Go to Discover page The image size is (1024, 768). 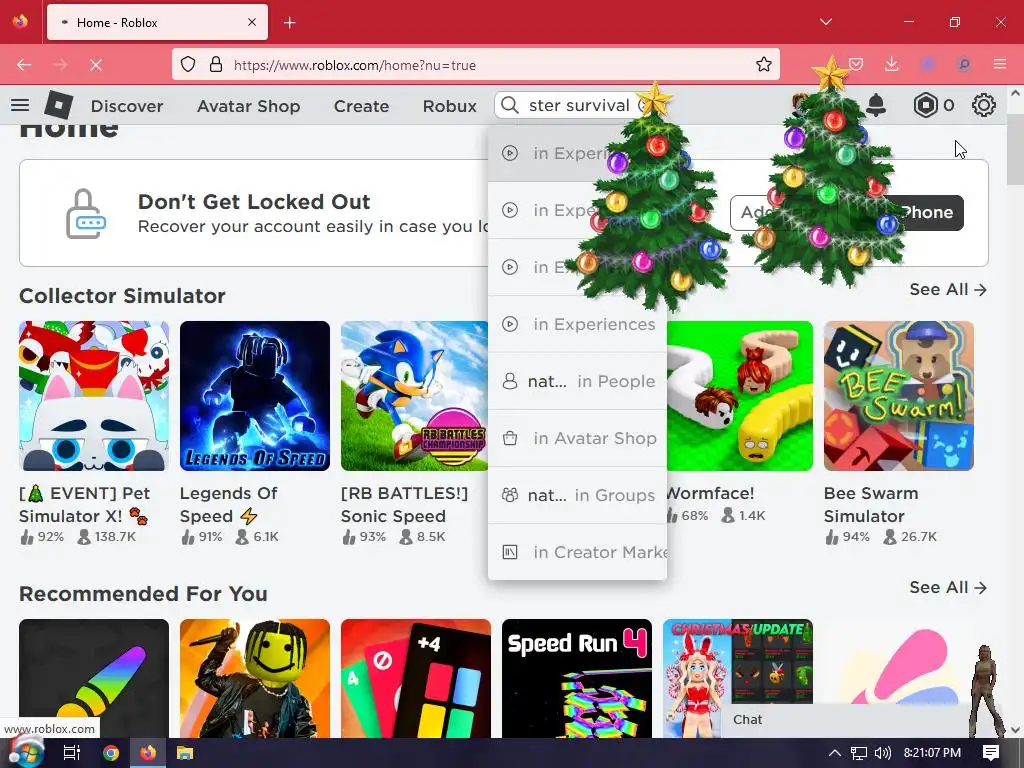(127, 106)
